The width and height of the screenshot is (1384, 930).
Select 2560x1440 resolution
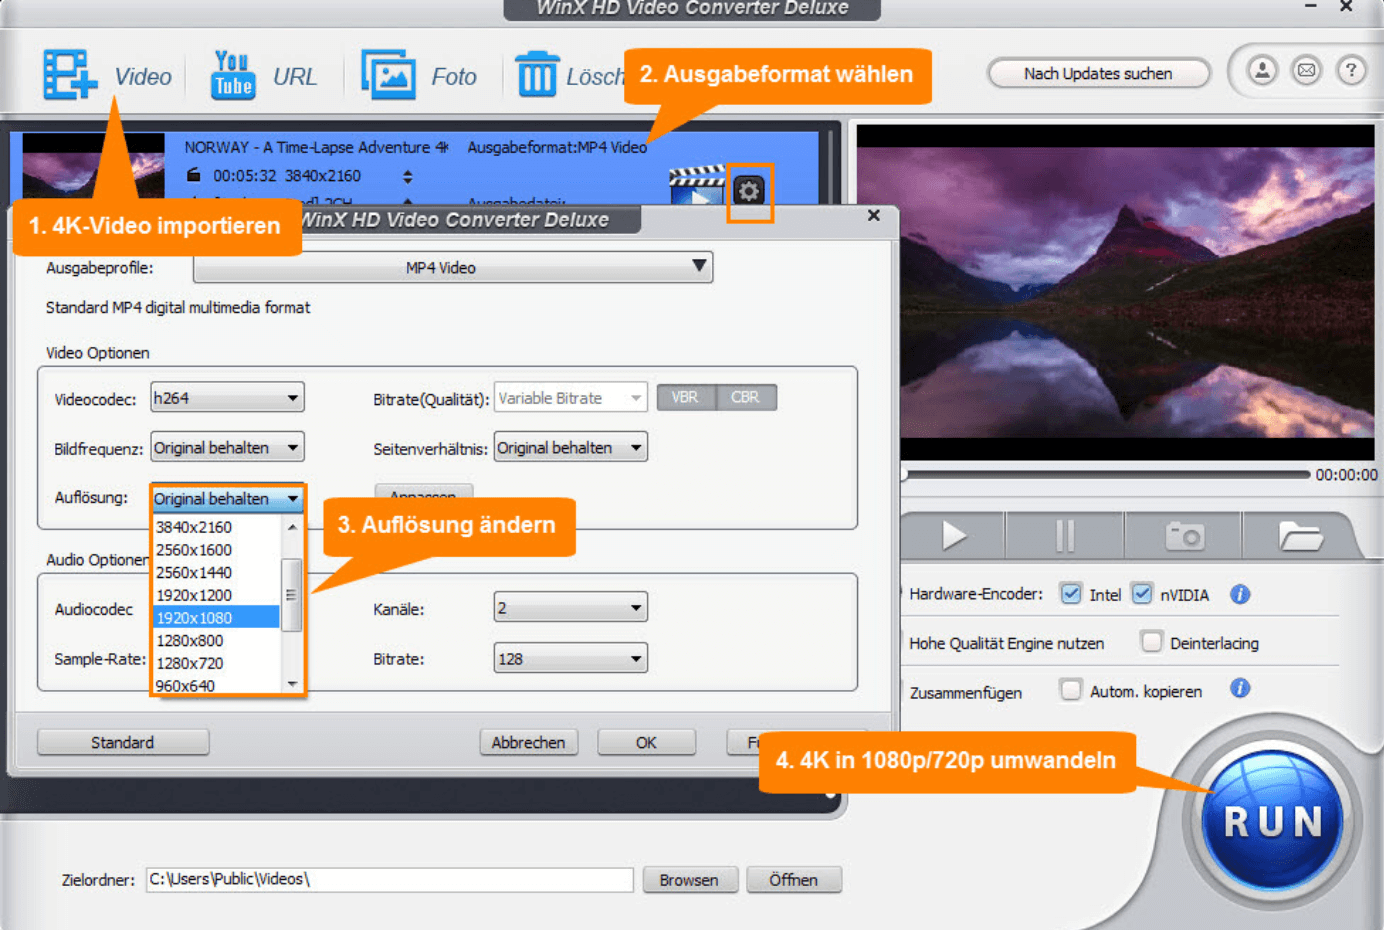point(216,573)
